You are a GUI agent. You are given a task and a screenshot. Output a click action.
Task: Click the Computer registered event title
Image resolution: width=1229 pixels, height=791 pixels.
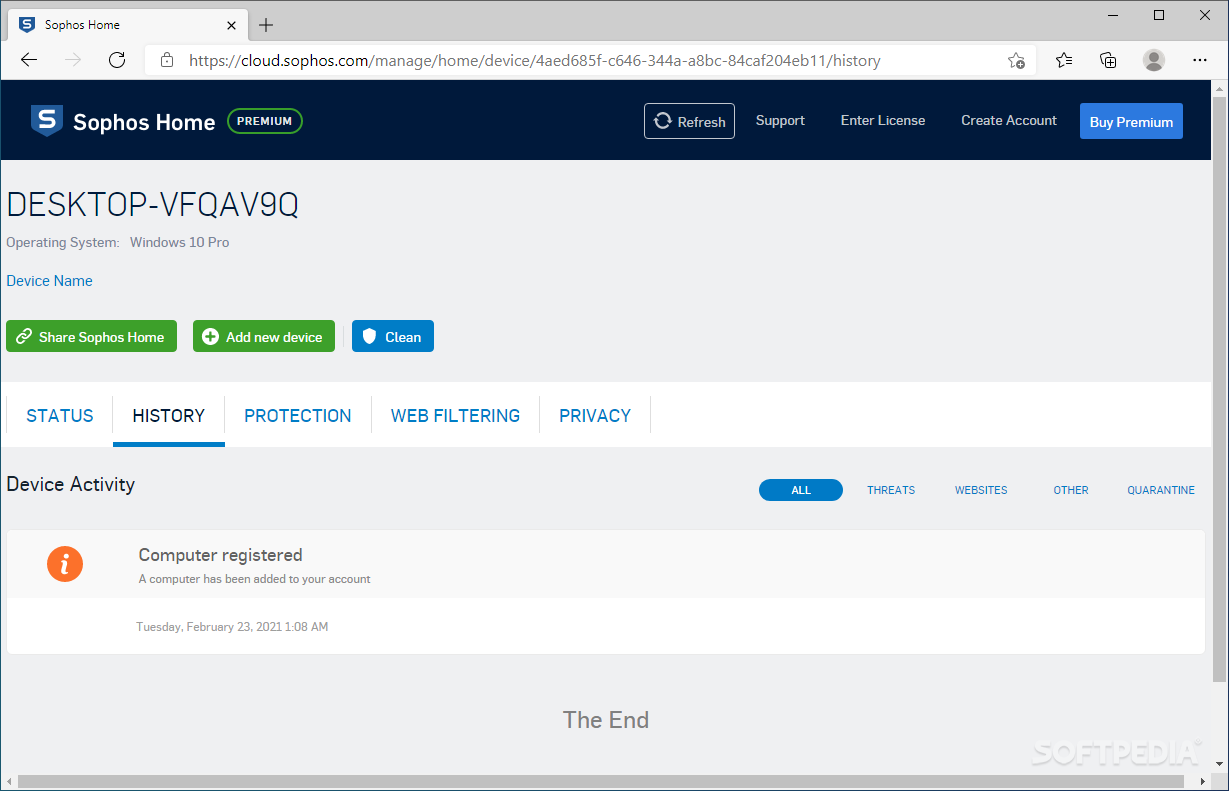coord(220,555)
